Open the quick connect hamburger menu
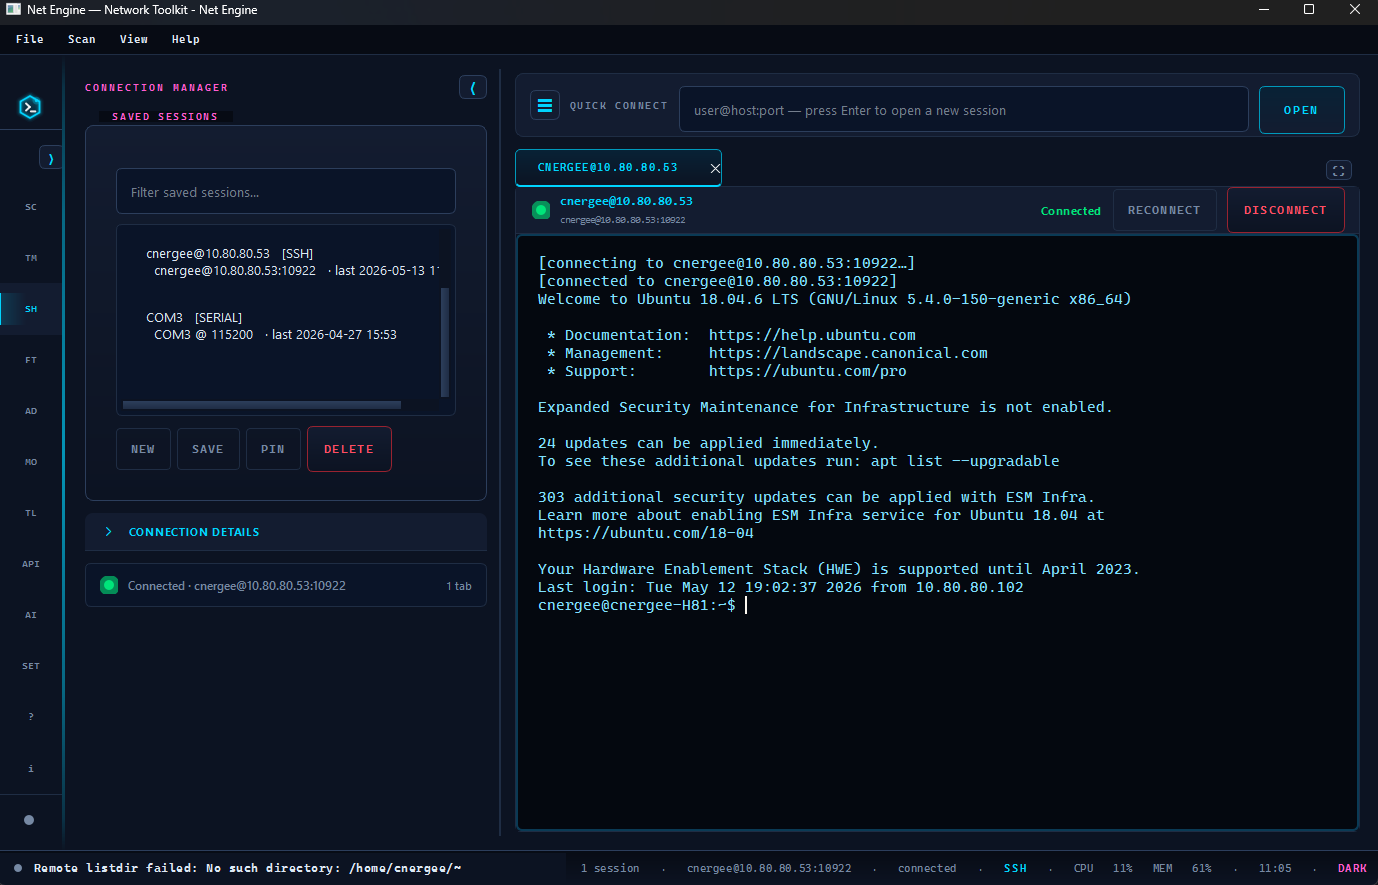1378x885 pixels. pyautogui.click(x=544, y=105)
